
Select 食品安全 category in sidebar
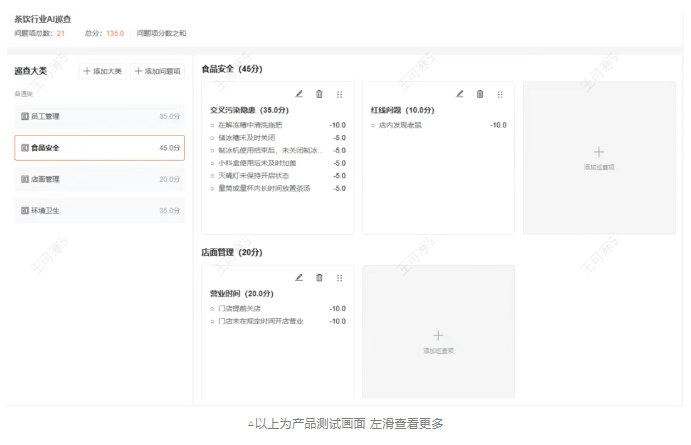point(99,148)
